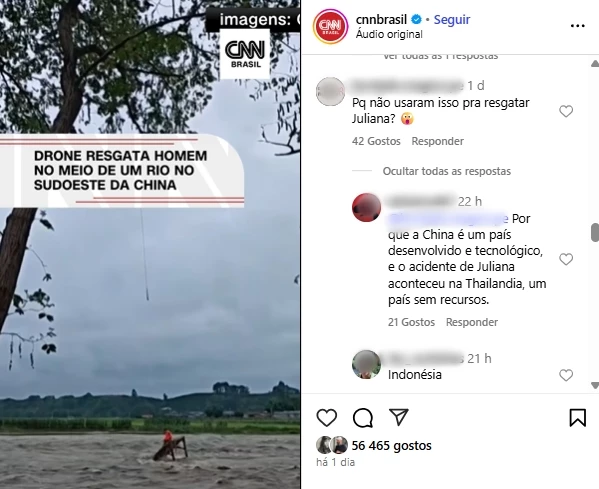Open the Áudio original link

pyautogui.click(x=389, y=34)
